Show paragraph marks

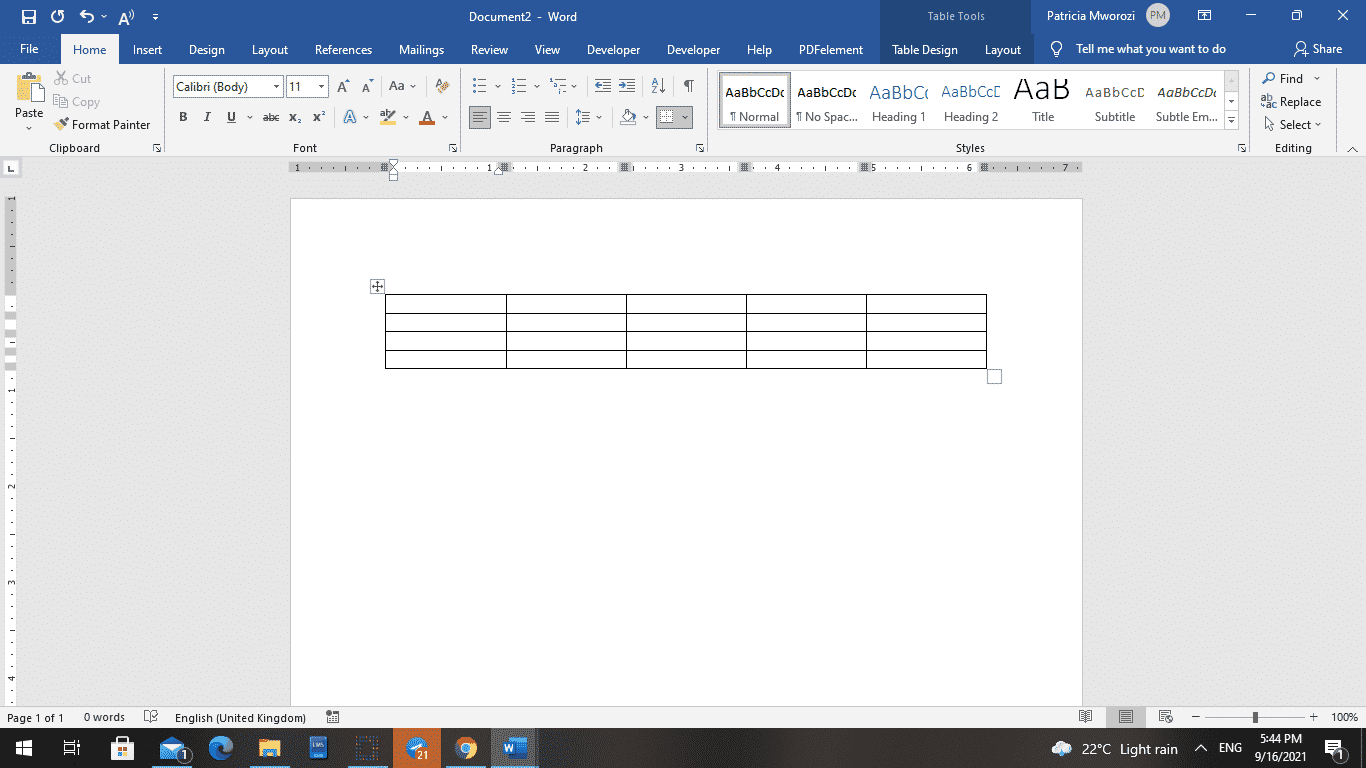pos(687,87)
